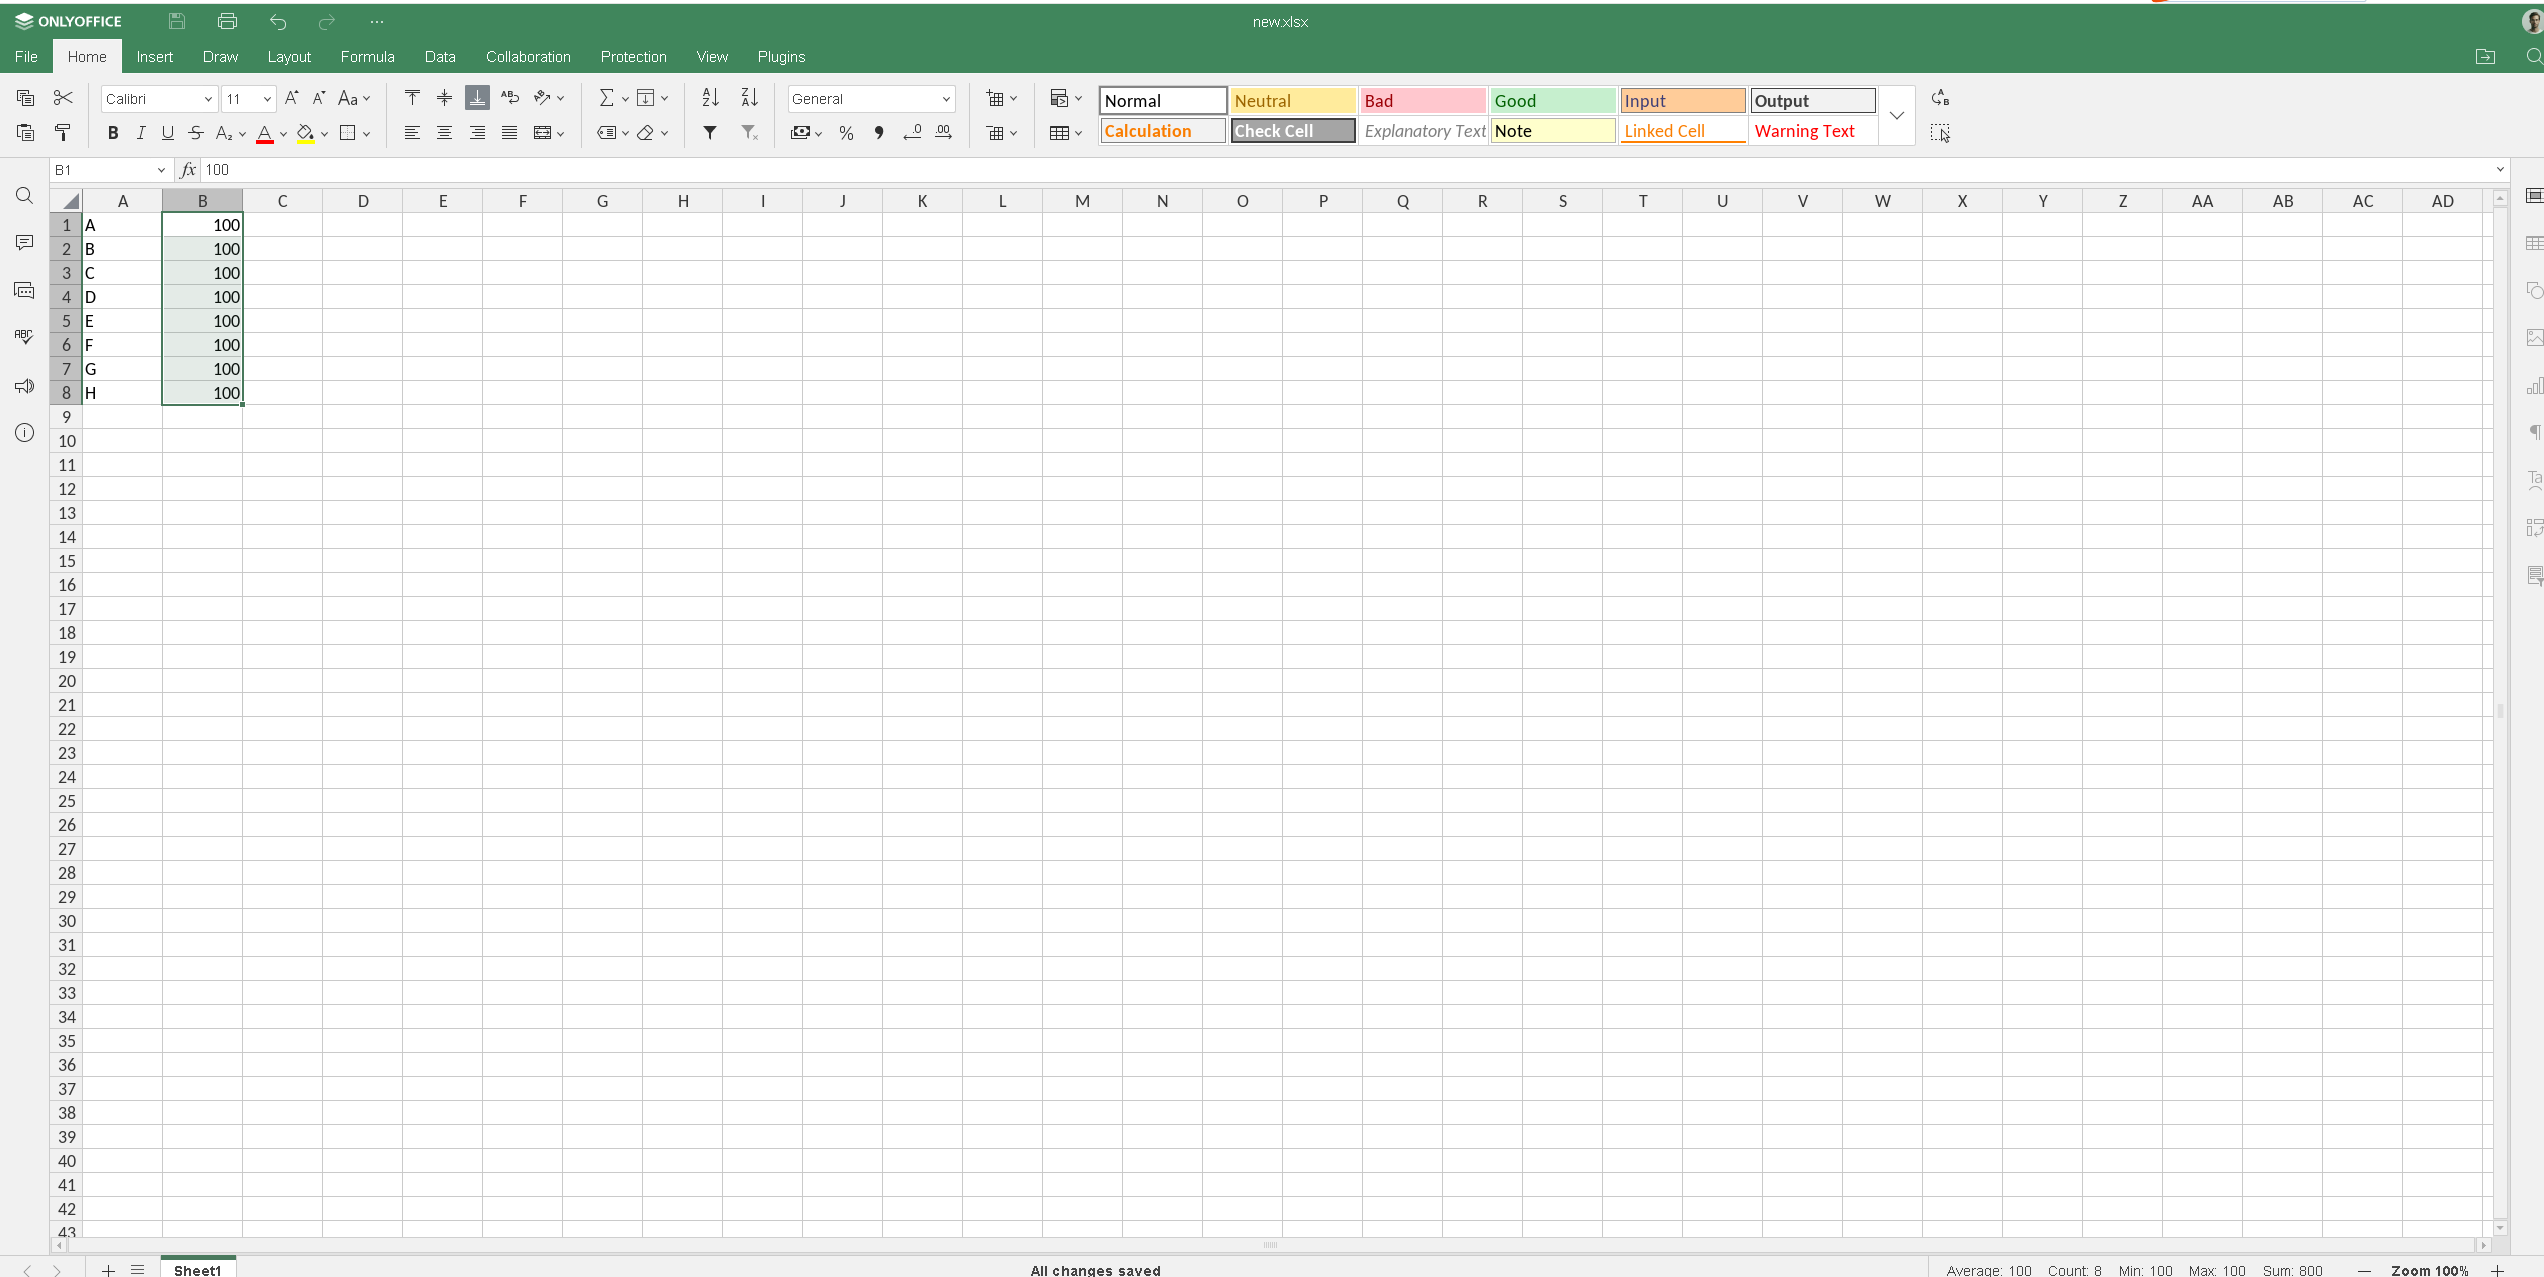The width and height of the screenshot is (2544, 1277).
Task: Open the Comments panel in left sidebar
Action: click(x=25, y=243)
